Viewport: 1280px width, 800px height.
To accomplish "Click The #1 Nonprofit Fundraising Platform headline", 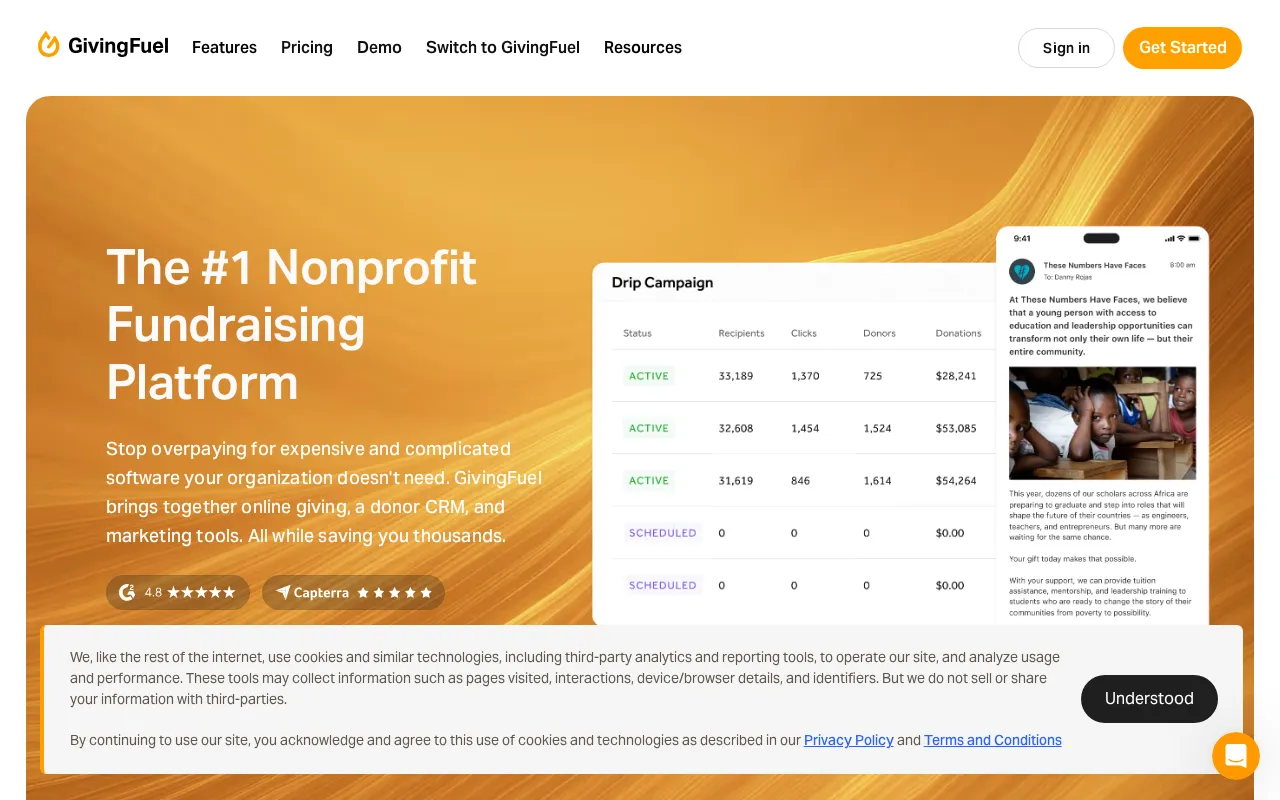I will pyautogui.click(x=292, y=325).
